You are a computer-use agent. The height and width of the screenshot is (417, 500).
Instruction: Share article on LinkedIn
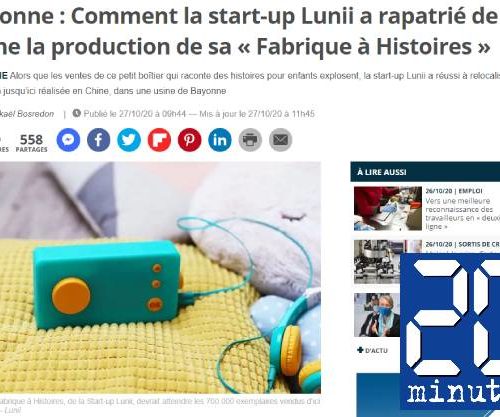[220, 140]
